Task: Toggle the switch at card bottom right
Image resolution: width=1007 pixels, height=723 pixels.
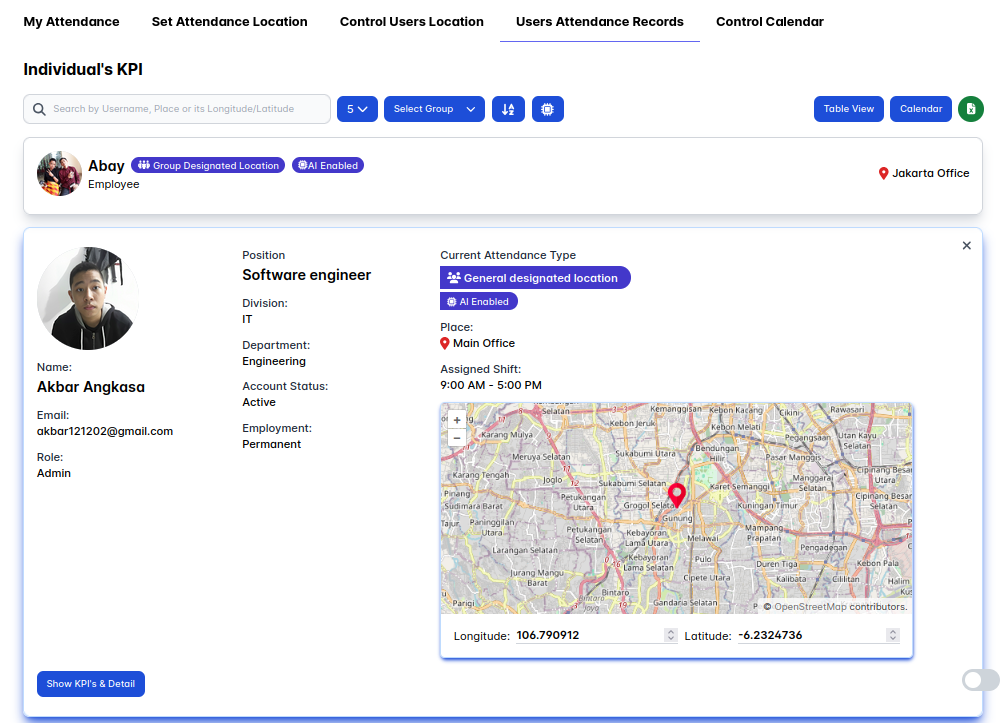Action: (x=980, y=680)
